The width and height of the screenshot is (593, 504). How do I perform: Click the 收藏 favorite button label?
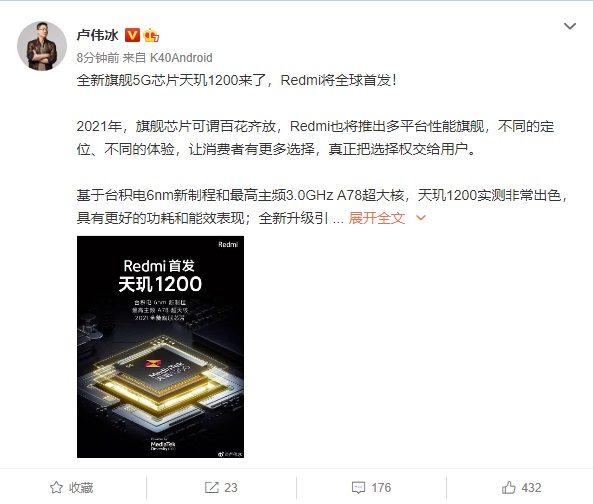tap(81, 487)
